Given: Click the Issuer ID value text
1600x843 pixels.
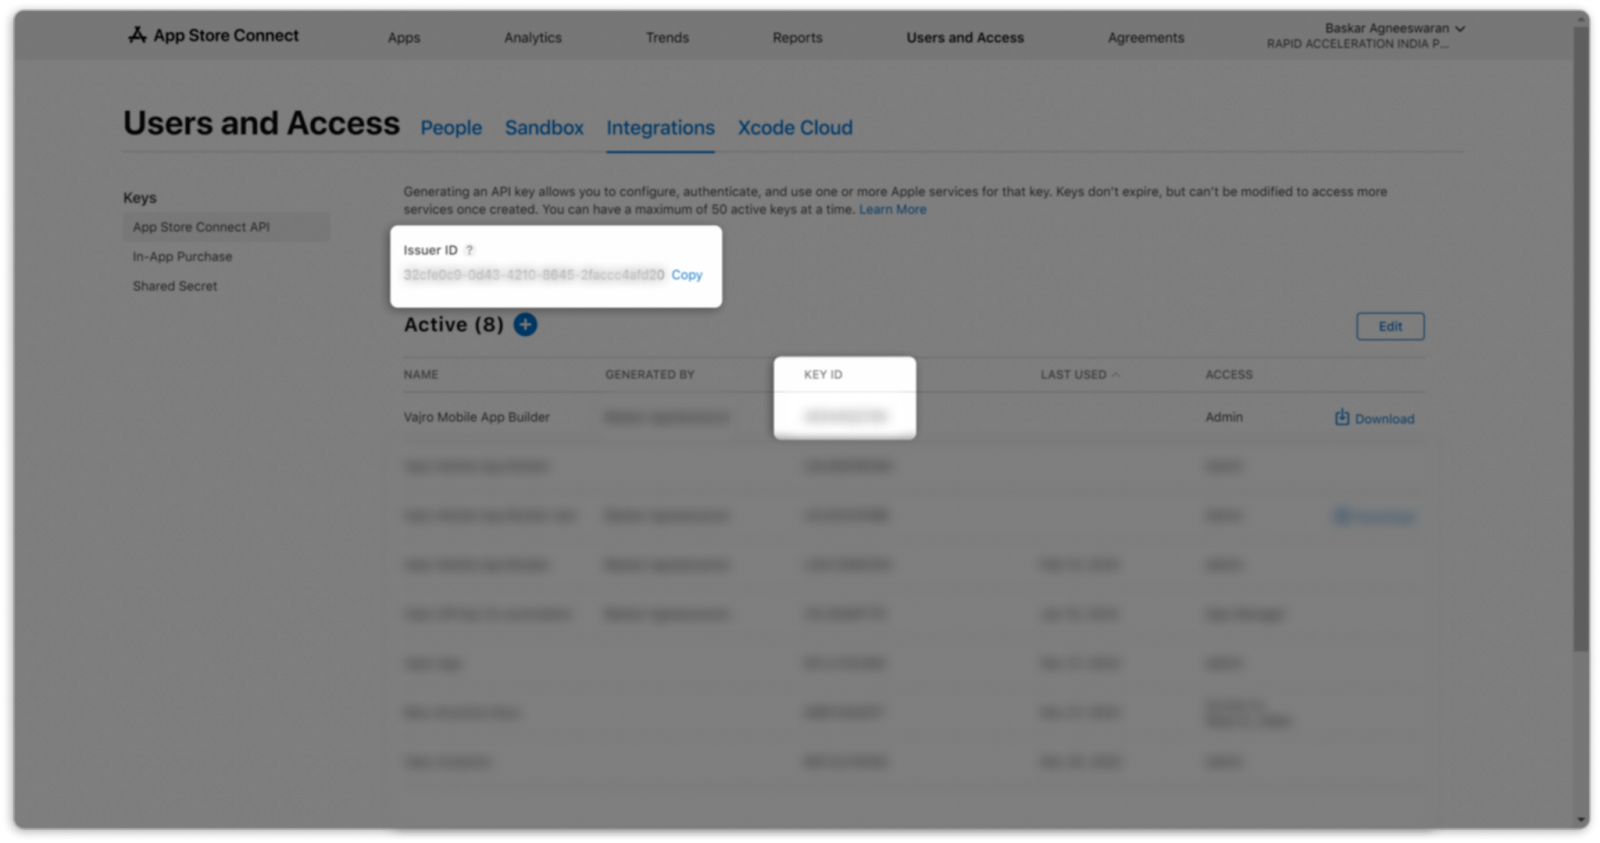Looking at the screenshot, I should point(534,275).
